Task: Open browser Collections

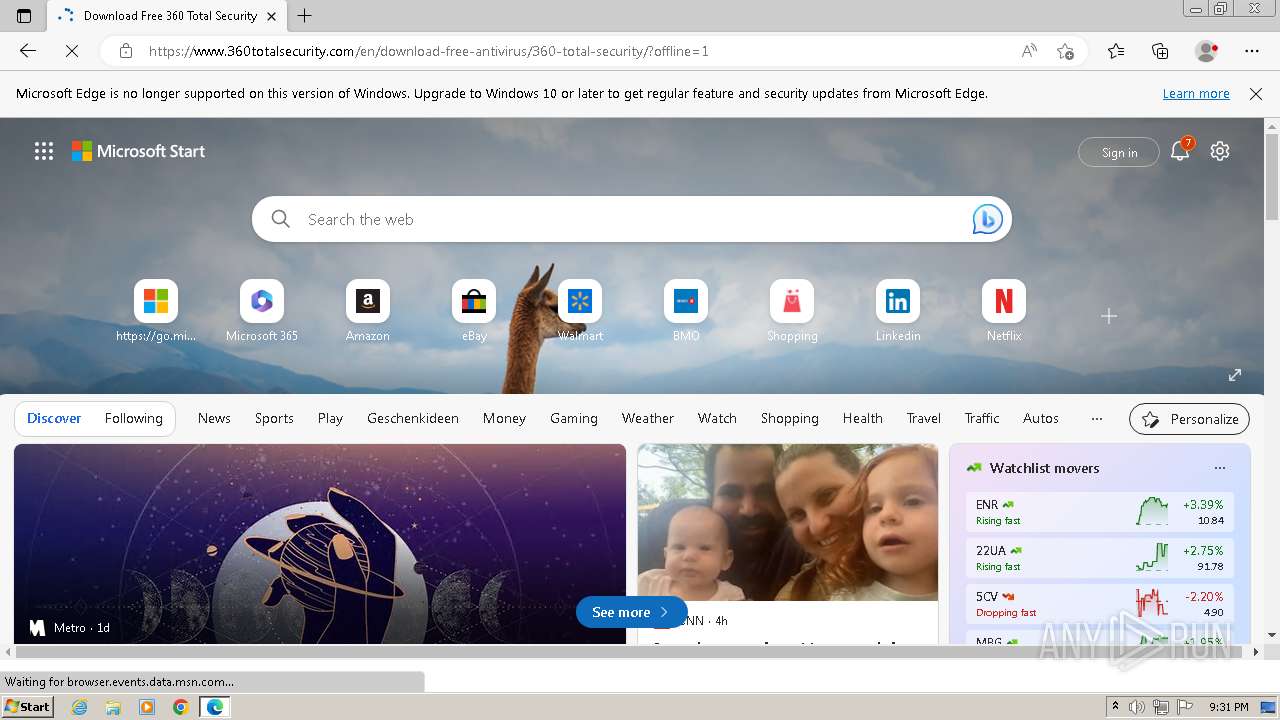Action: click(x=1160, y=51)
